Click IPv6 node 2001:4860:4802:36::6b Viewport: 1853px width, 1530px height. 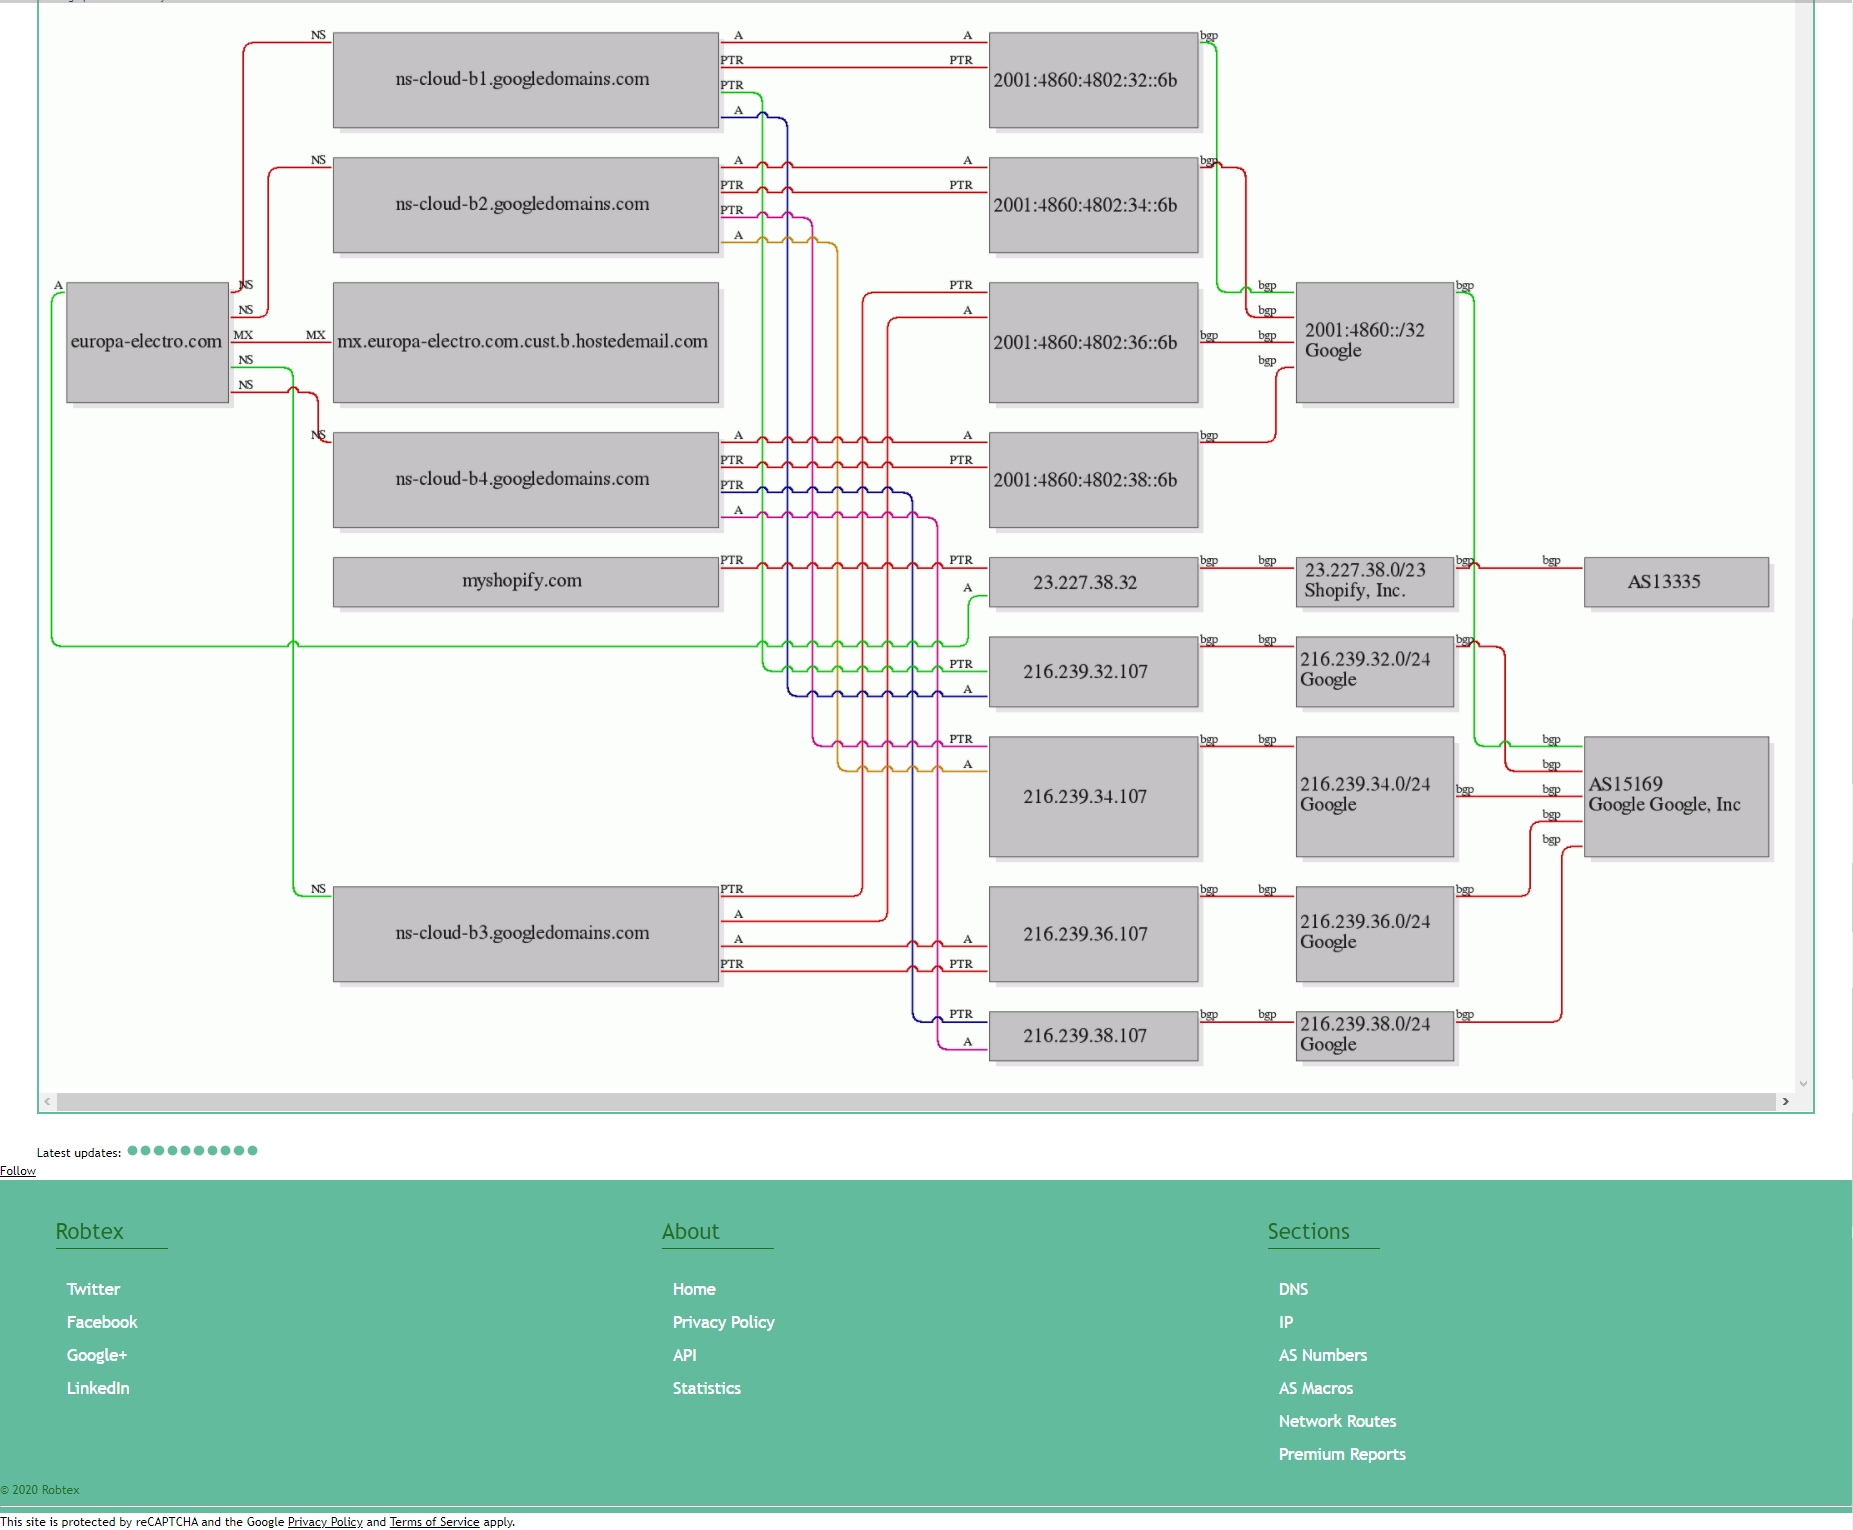pos(1094,342)
